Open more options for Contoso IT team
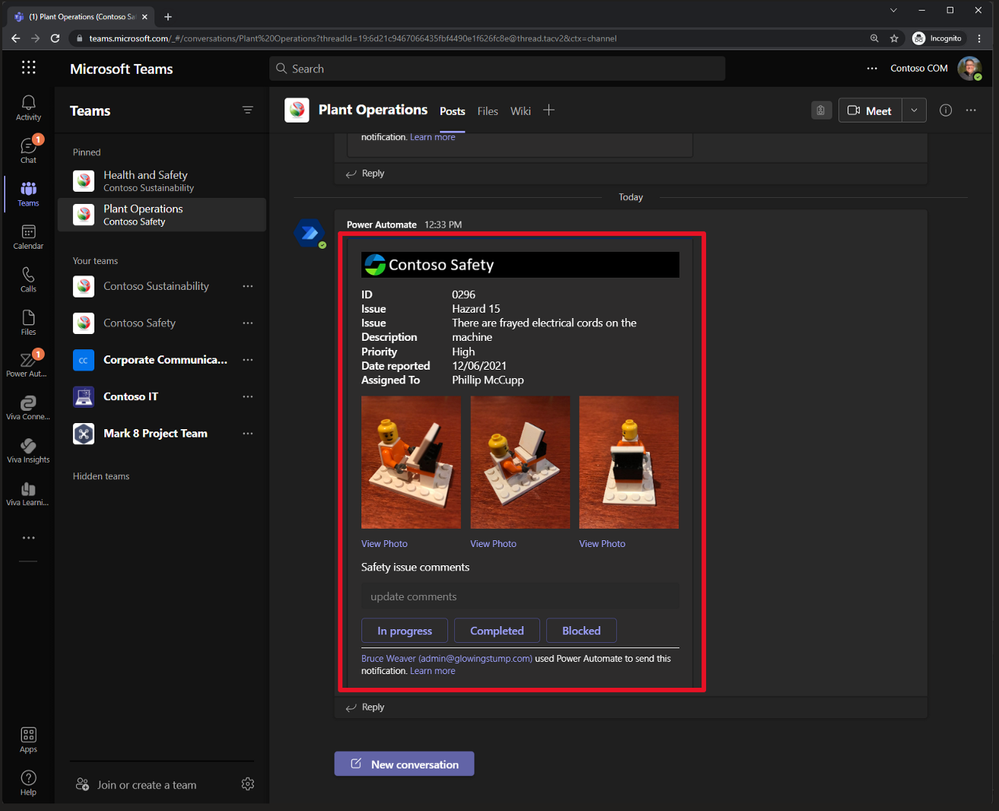Viewport: 999px width, 811px height. [248, 396]
